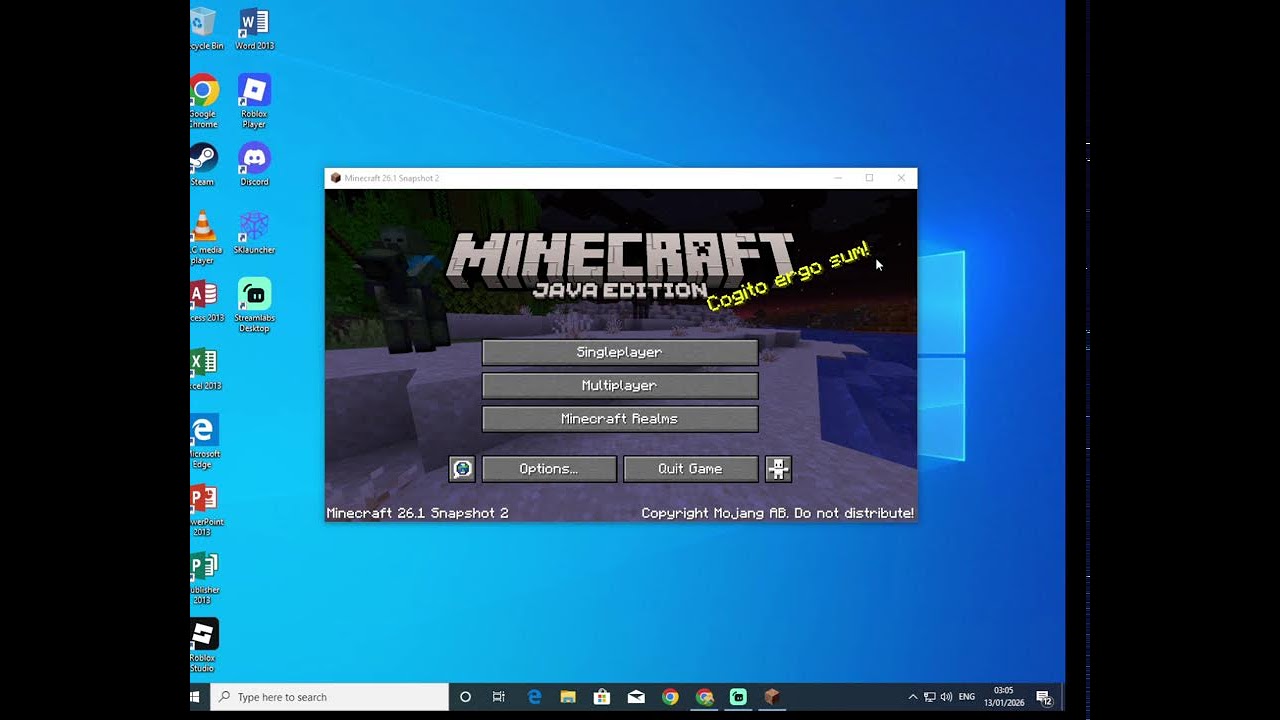Screen dimensions: 1280x720
Task: Open Roblox Studio desktop shortcut
Action: [x=203, y=645]
